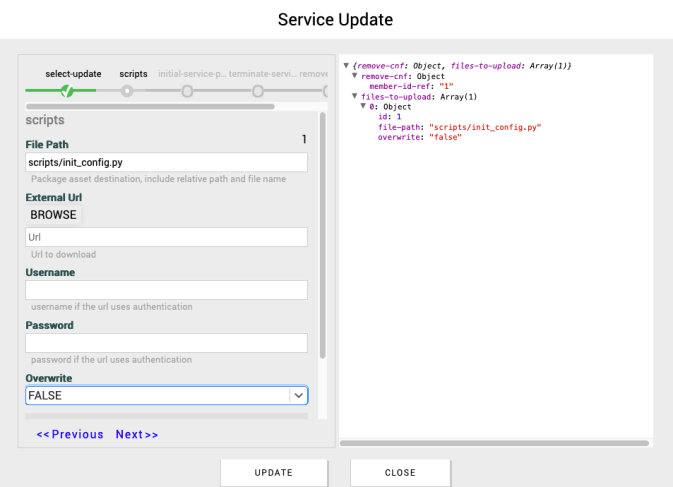Click the File Path input field
Viewport: 673px width, 487px height.
pyautogui.click(x=166, y=163)
